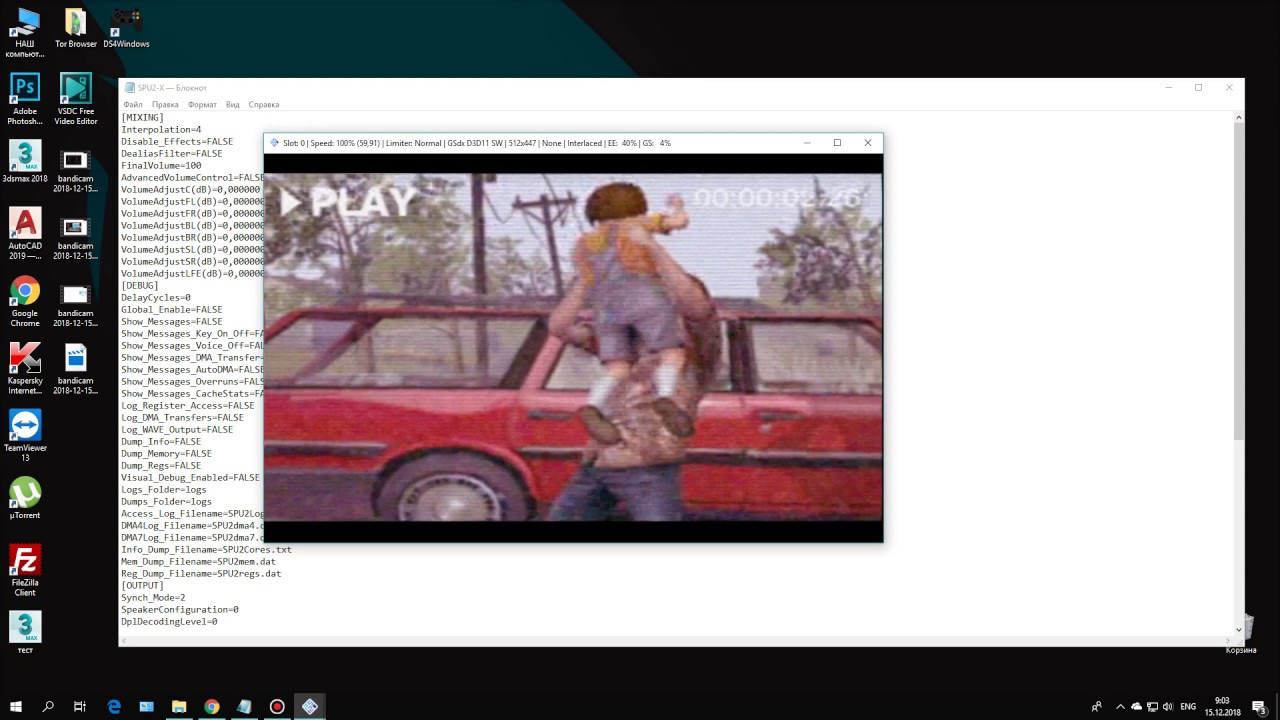
Task: Click the [OUTPUT] section line
Action: coord(142,586)
